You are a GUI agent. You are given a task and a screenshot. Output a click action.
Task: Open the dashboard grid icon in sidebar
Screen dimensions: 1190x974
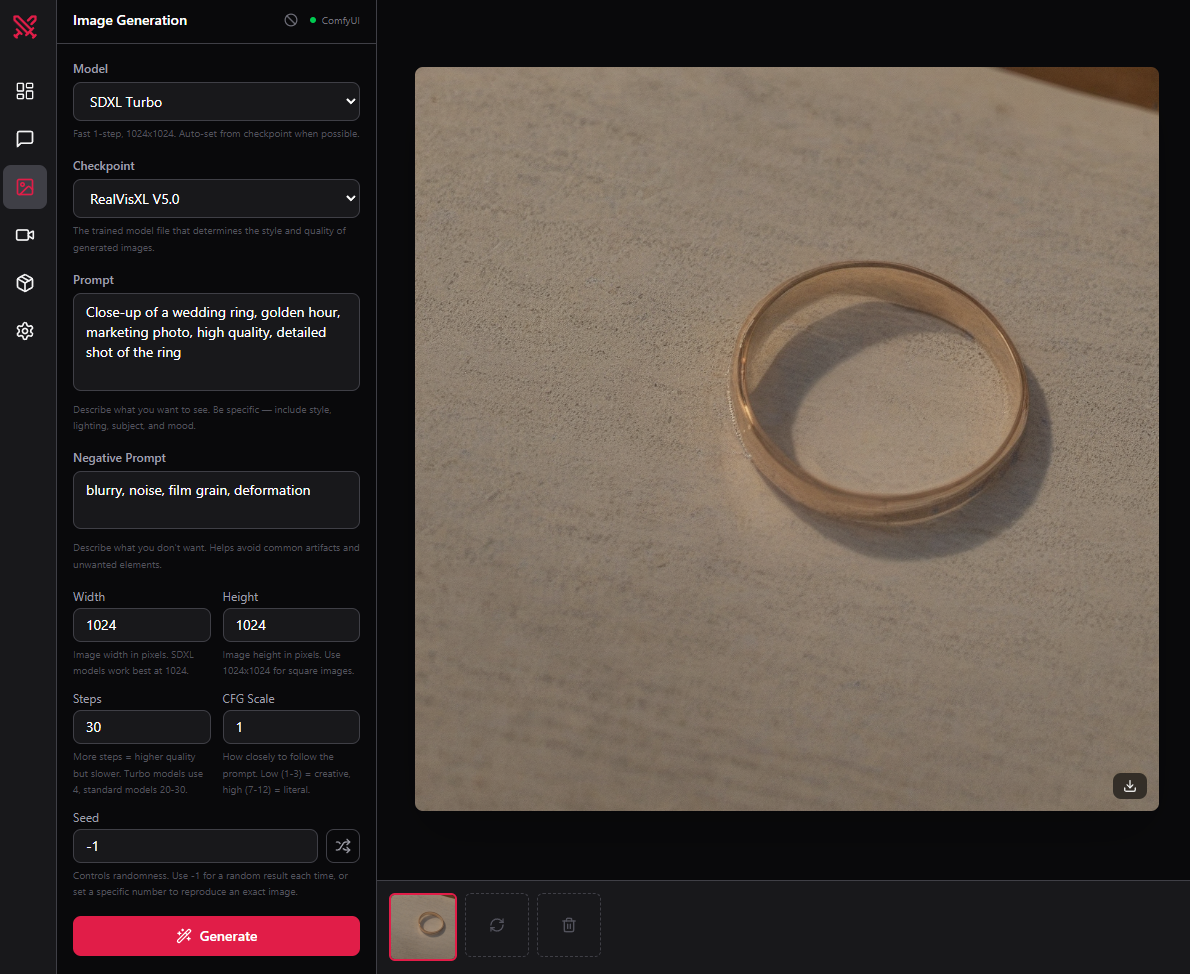25,91
